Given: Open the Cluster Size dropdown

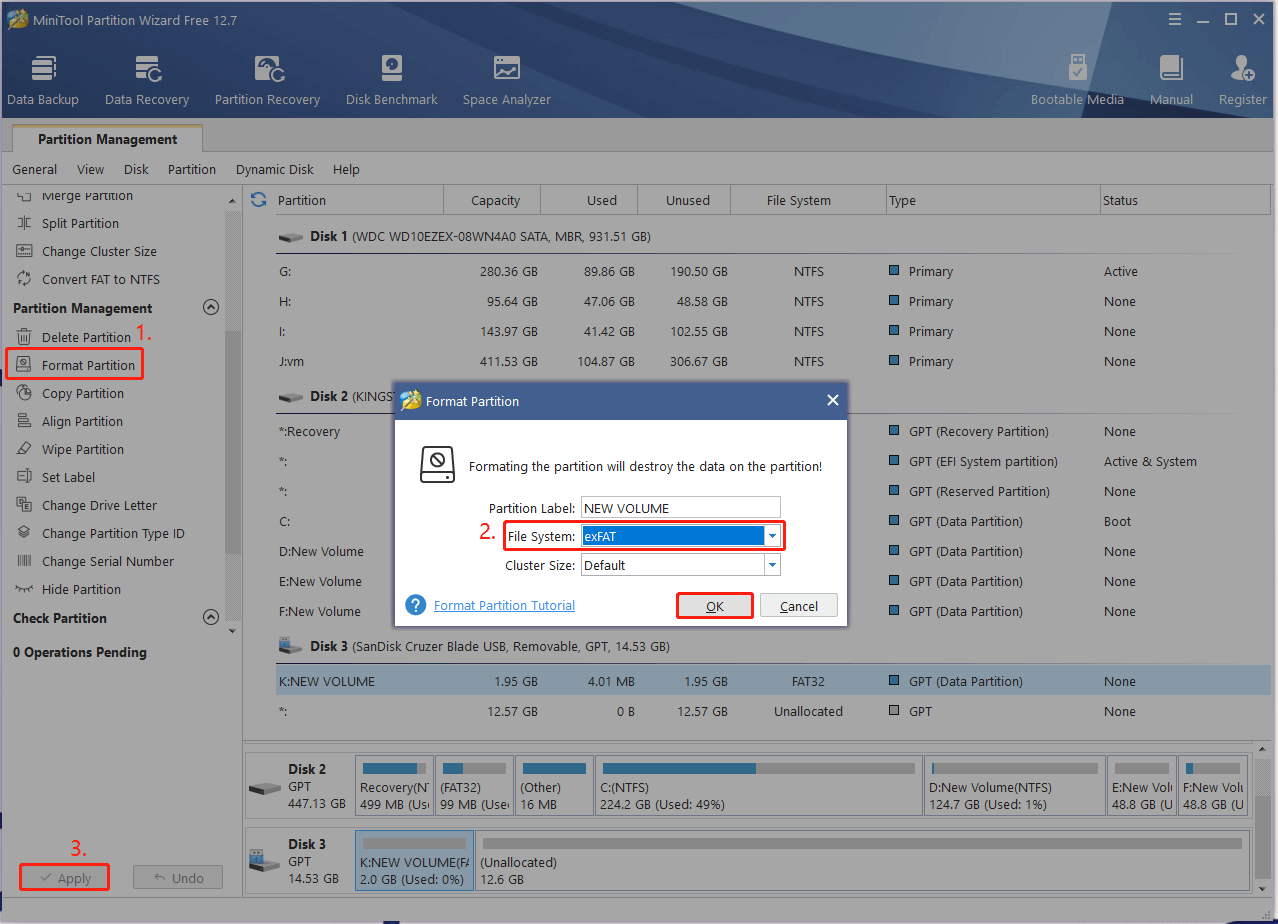Looking at the screenshot, I should coord(771,565).
